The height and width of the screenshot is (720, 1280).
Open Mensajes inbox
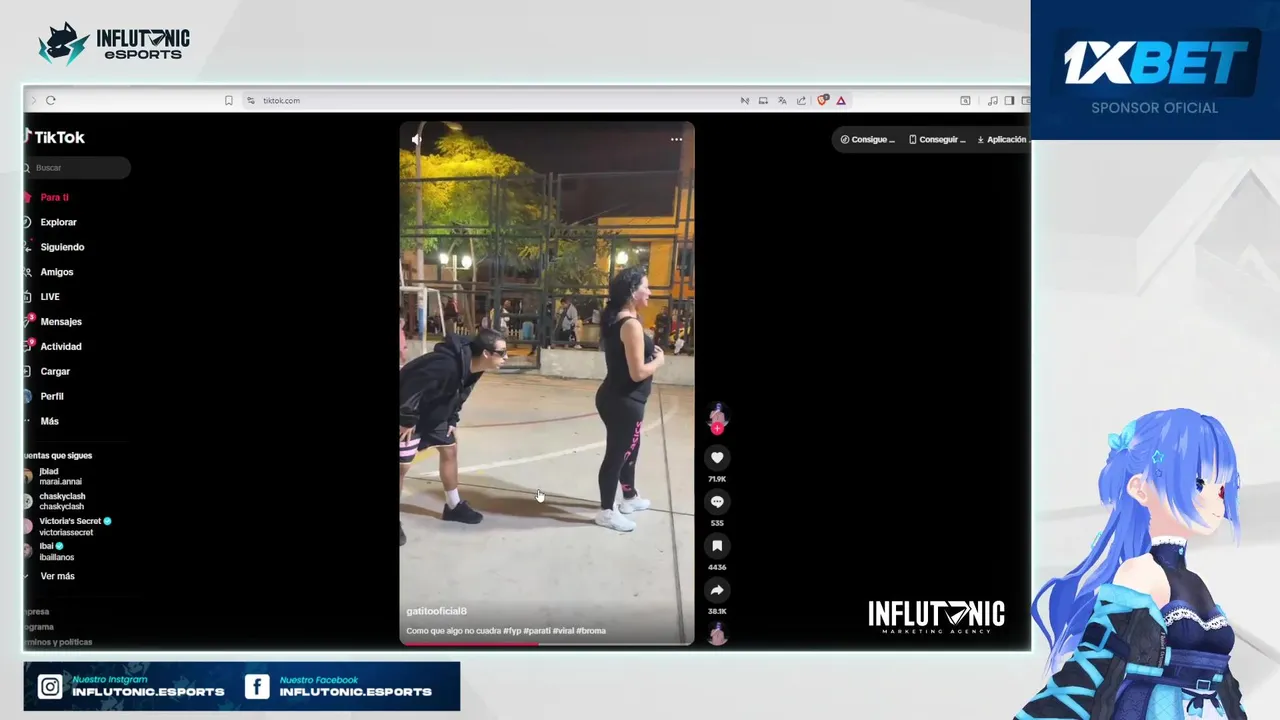[x=61, y=322]
